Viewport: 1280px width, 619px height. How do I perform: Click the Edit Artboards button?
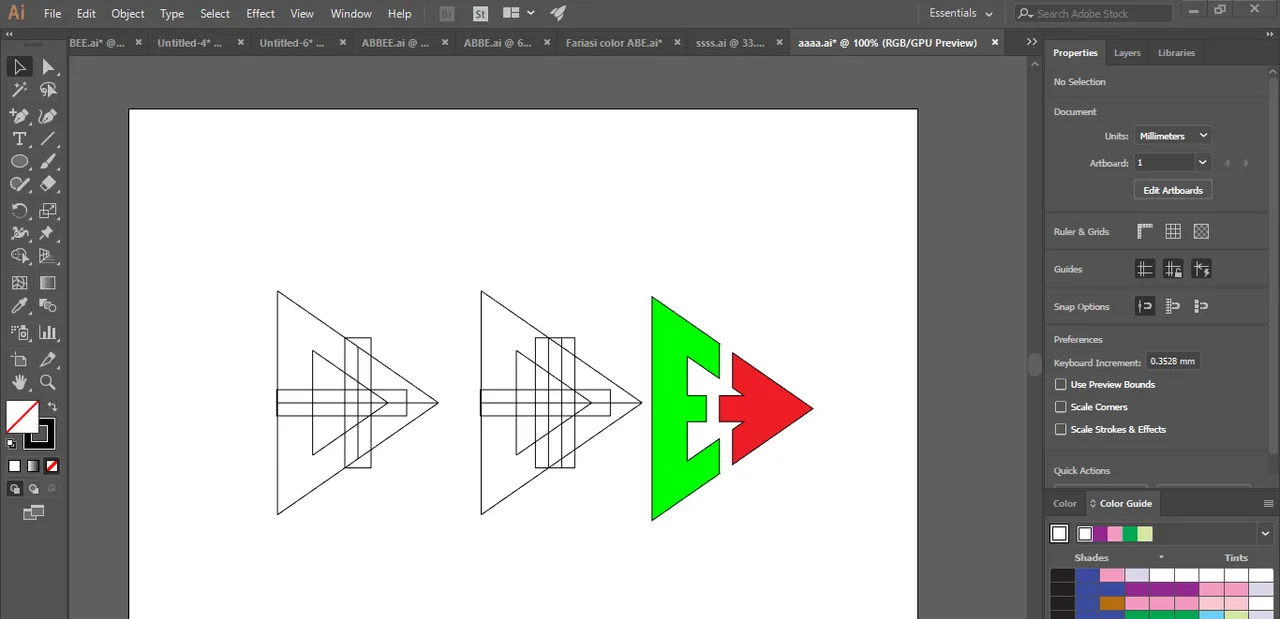pos(1173,190)
